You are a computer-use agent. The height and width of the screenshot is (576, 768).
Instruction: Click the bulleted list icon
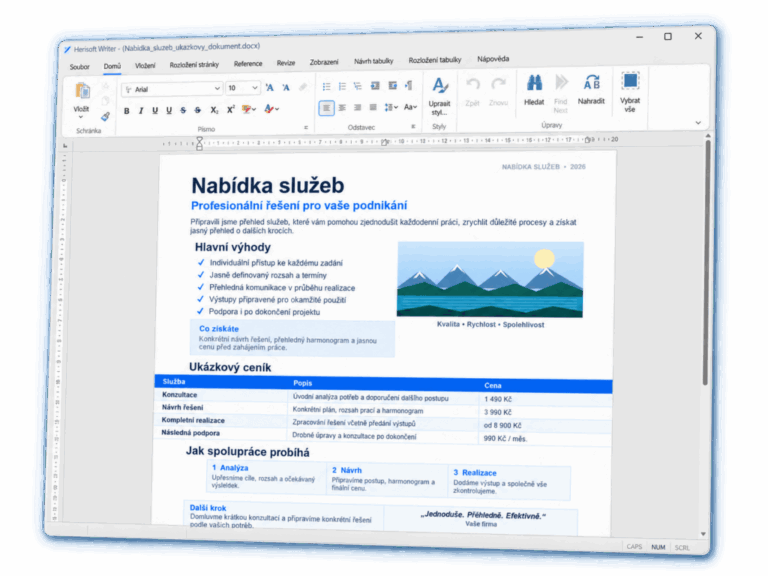326,87
